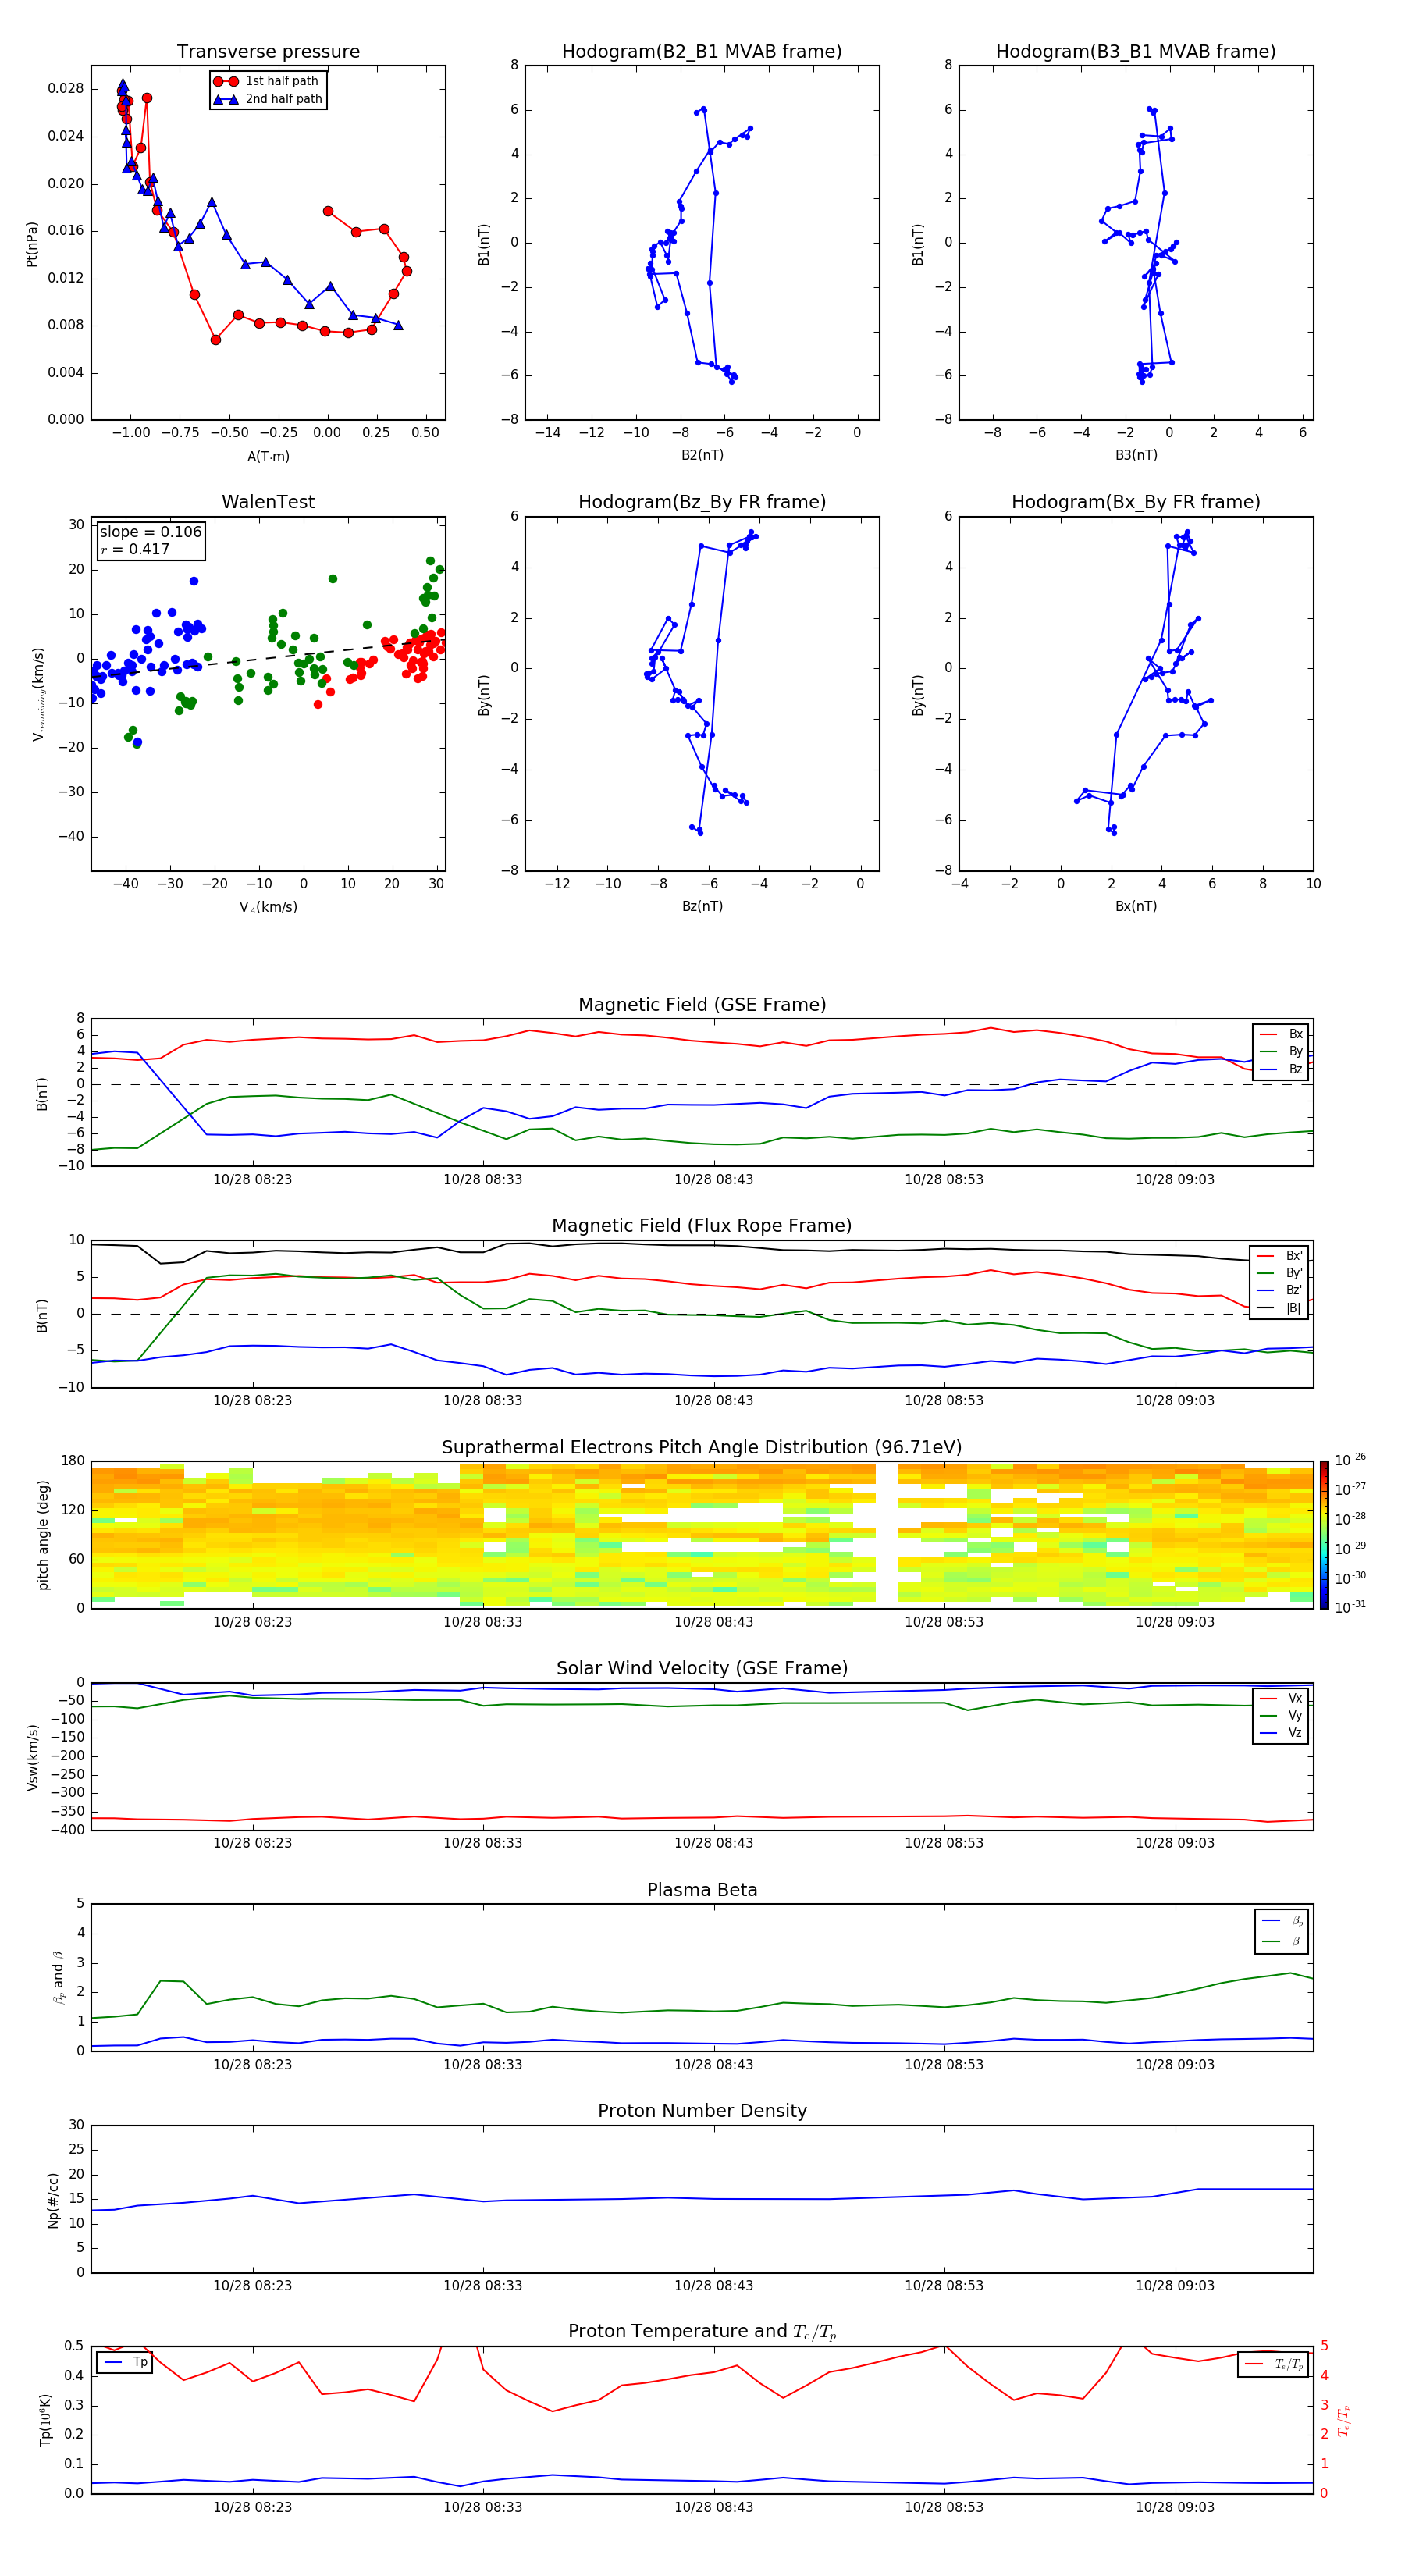Image resolution: width=1405 pixels, height=2576 pixels.
Task: Click the data gap in pitch angle spectrogram
Action: 887,1535
